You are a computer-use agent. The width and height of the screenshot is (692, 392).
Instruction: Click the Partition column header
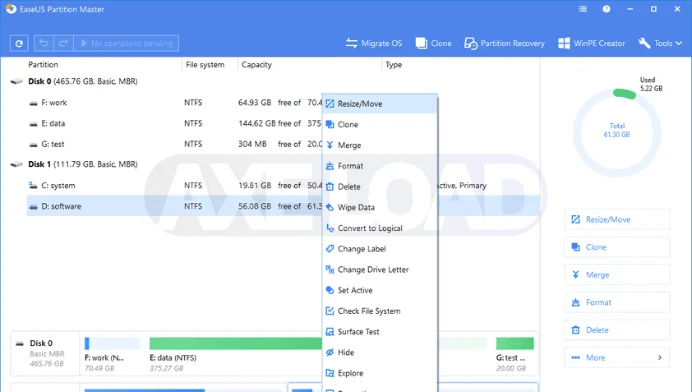tap(43, 64)
